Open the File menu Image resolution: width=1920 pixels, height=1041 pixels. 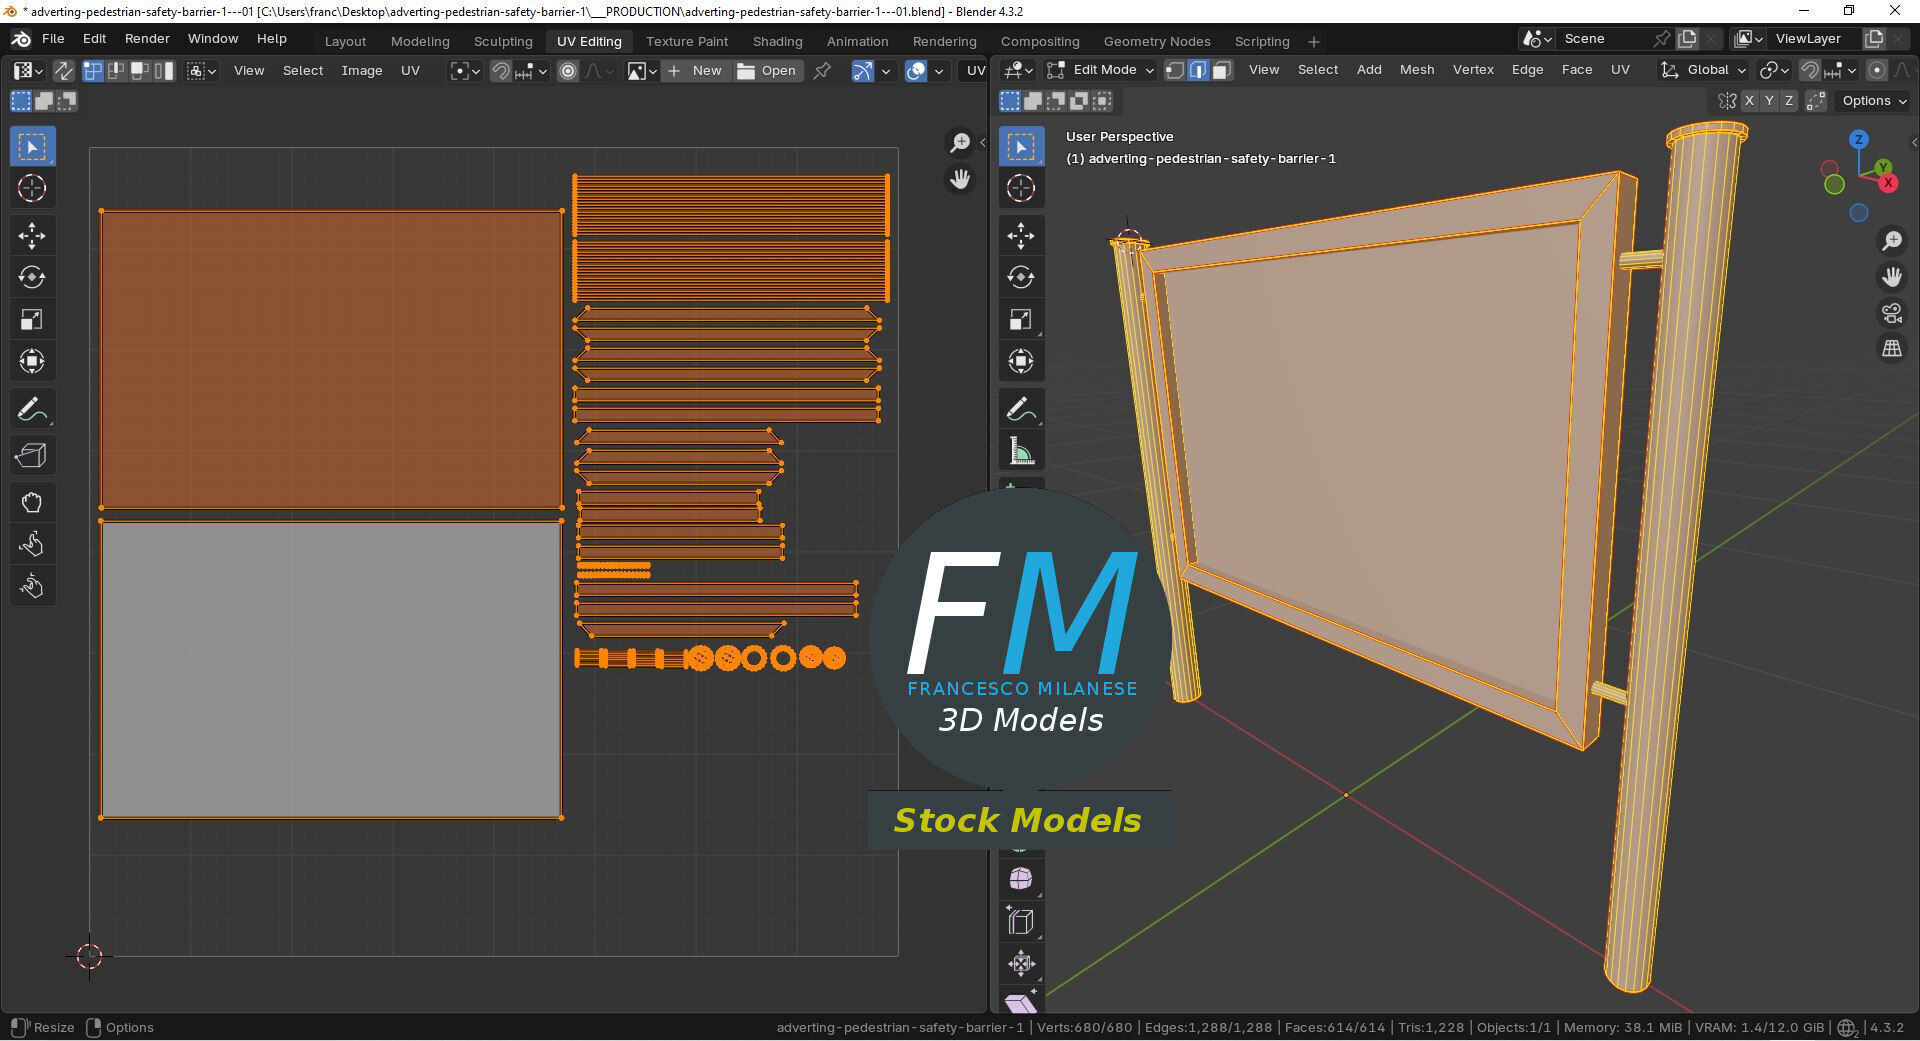coord(53,39)
